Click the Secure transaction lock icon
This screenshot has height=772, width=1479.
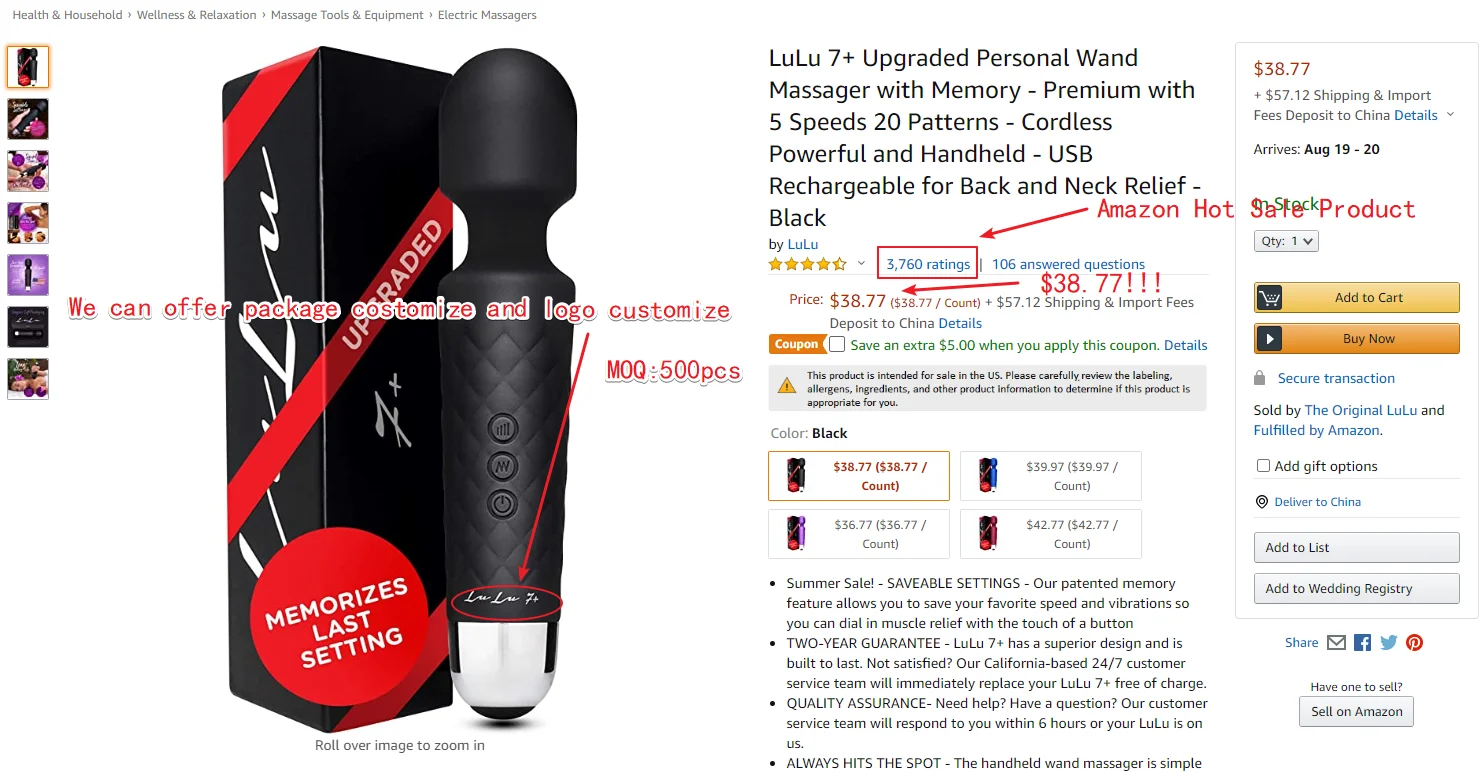[1260, 378]
